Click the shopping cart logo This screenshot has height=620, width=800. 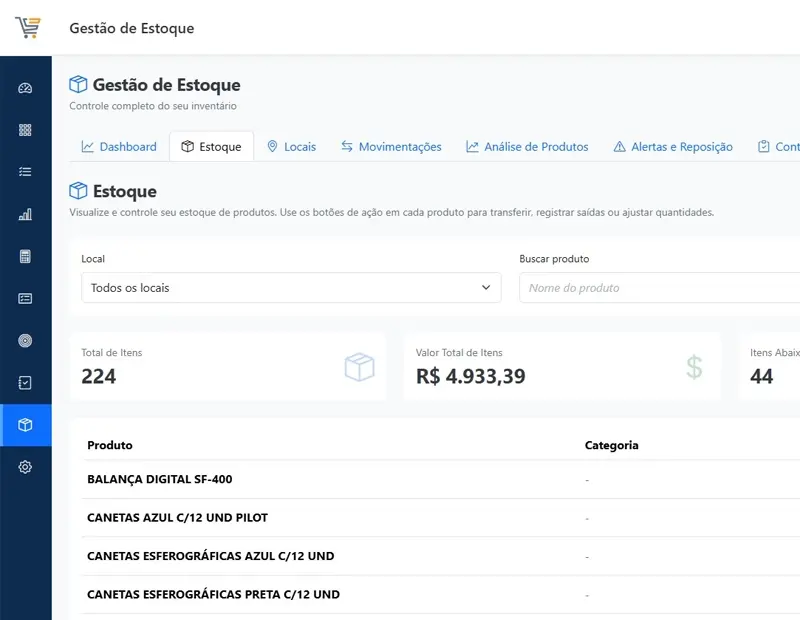[x=28, y=27]
